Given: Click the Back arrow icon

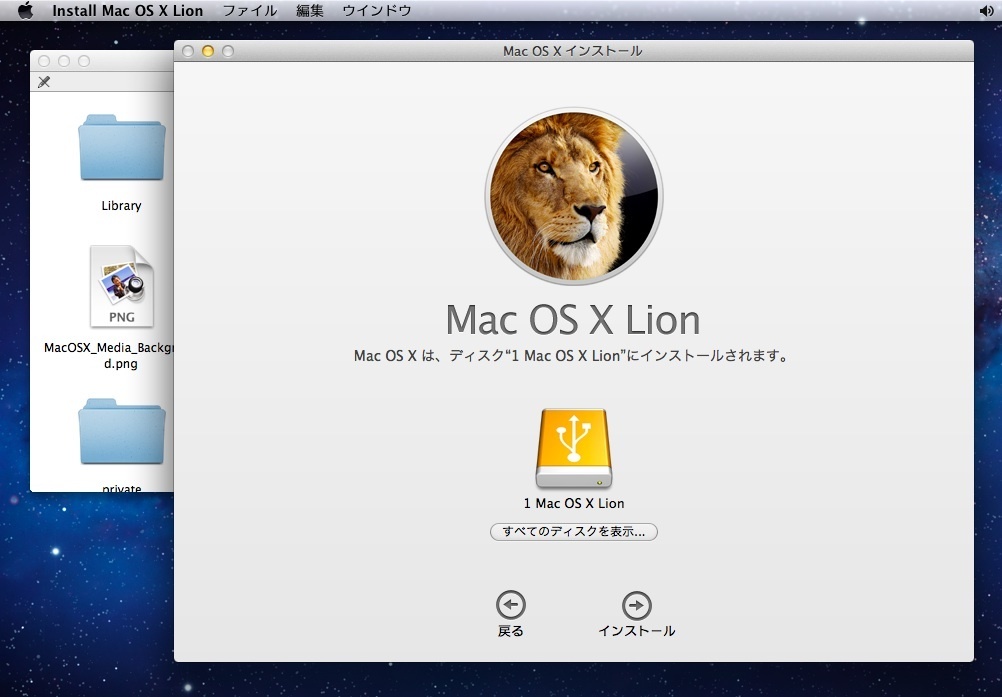Looking at the screenshot, I should tap(511, 605).
